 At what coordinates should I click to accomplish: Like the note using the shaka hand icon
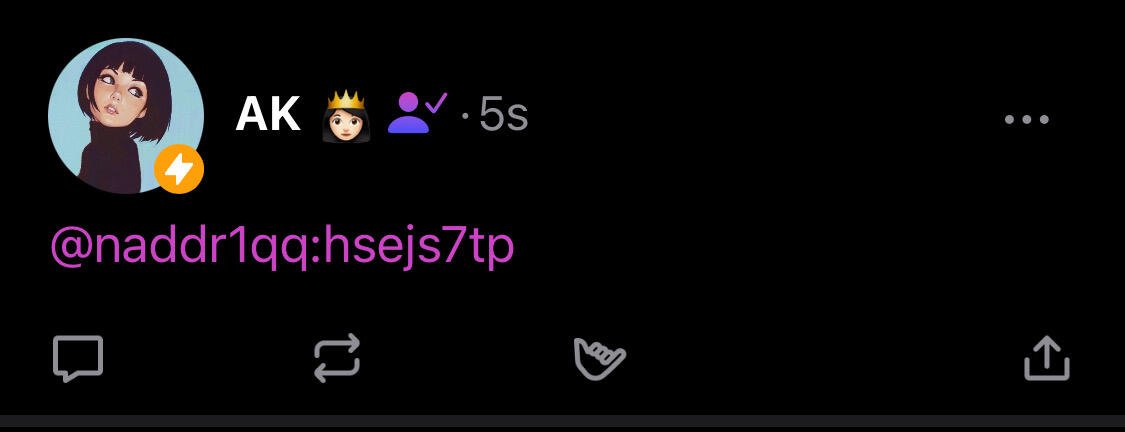click(x=599, y=358)
